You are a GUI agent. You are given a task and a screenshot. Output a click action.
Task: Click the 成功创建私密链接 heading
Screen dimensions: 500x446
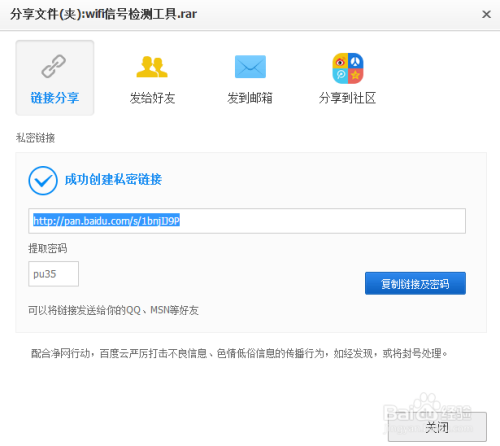click(x=113, y=180)
